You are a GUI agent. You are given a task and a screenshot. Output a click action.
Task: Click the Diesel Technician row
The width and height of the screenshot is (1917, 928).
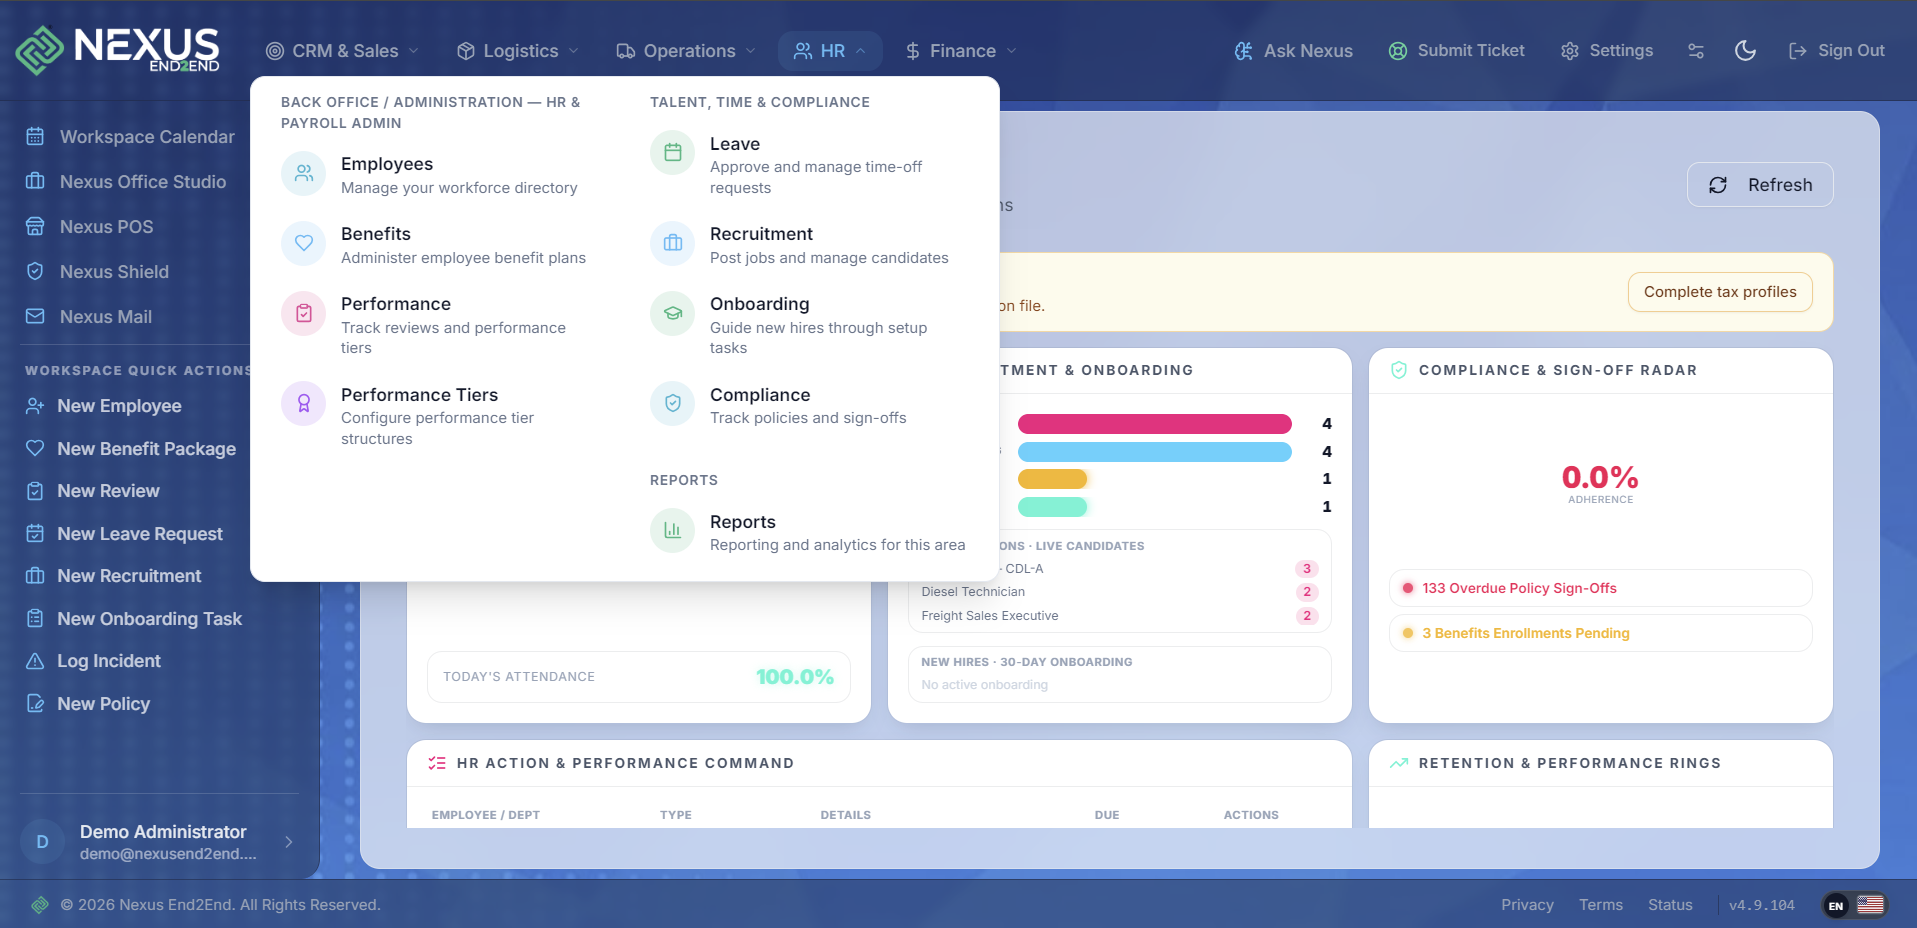[1119, 592]
